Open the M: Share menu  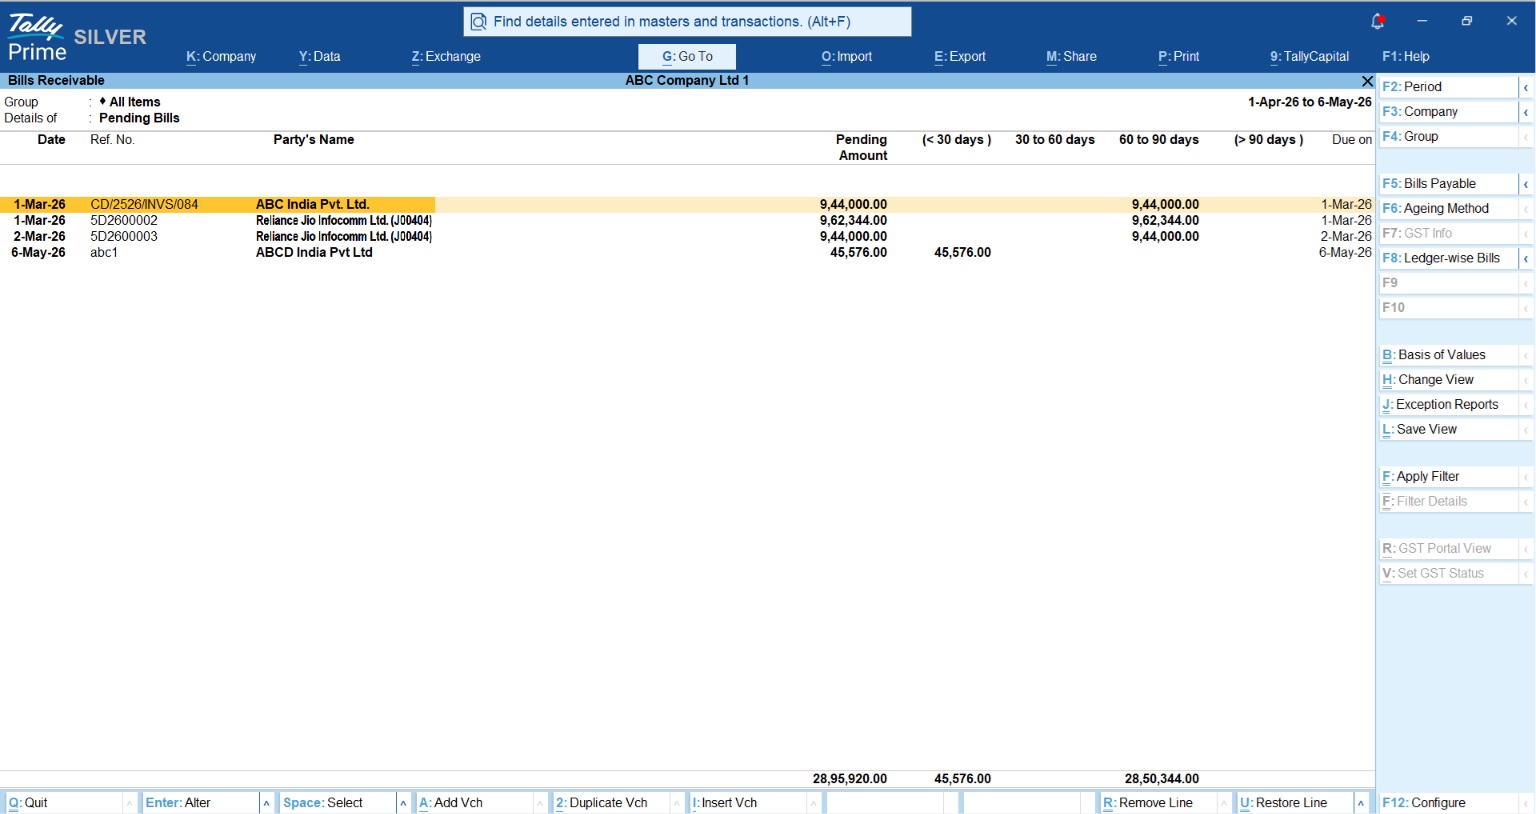(1071, 56)
